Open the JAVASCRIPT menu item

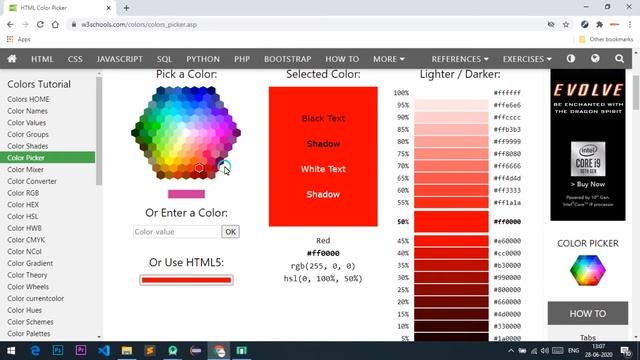coord(120,59)
